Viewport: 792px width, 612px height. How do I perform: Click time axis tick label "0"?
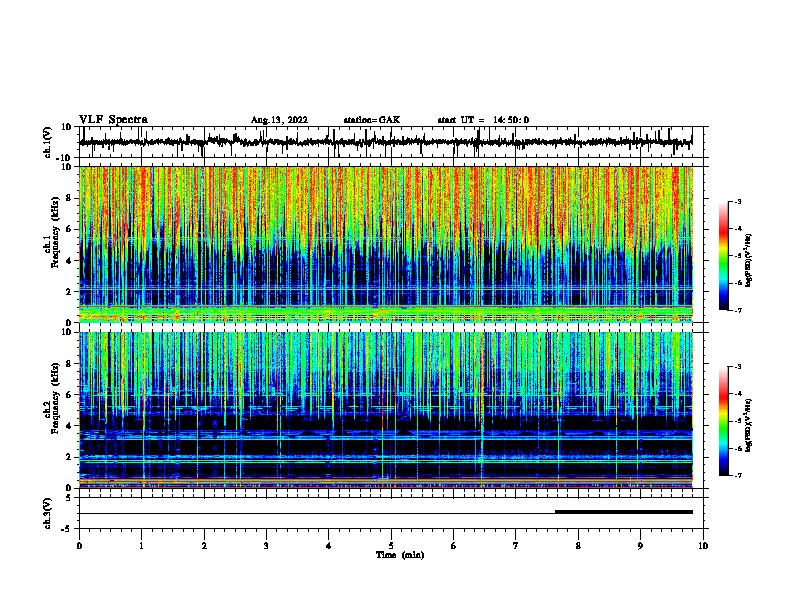(x=79, y=546)
